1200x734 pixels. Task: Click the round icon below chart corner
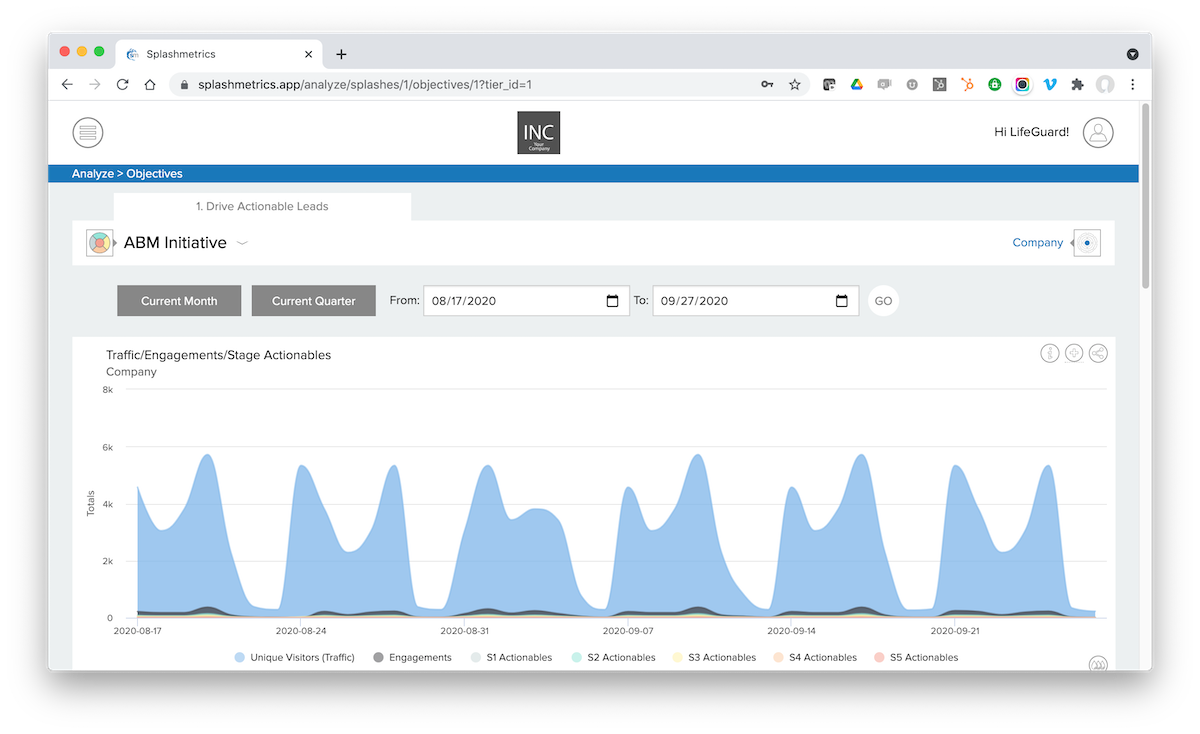point(1098,664)
